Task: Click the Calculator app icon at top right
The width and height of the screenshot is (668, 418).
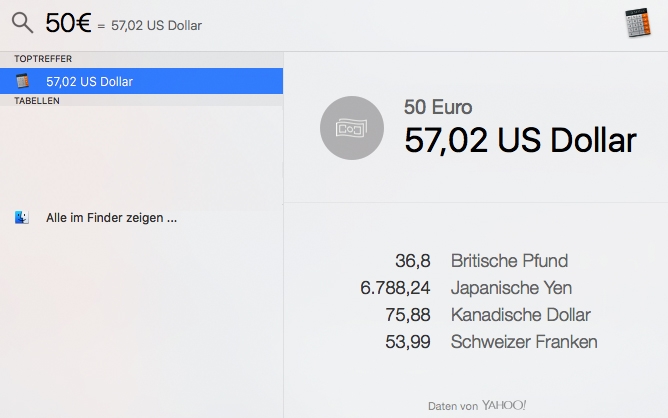Action: pos(637,22)
